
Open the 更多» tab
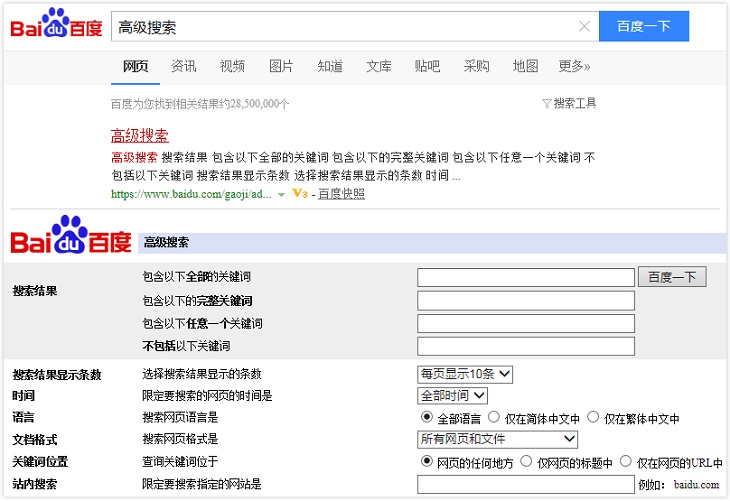point(574,67)
